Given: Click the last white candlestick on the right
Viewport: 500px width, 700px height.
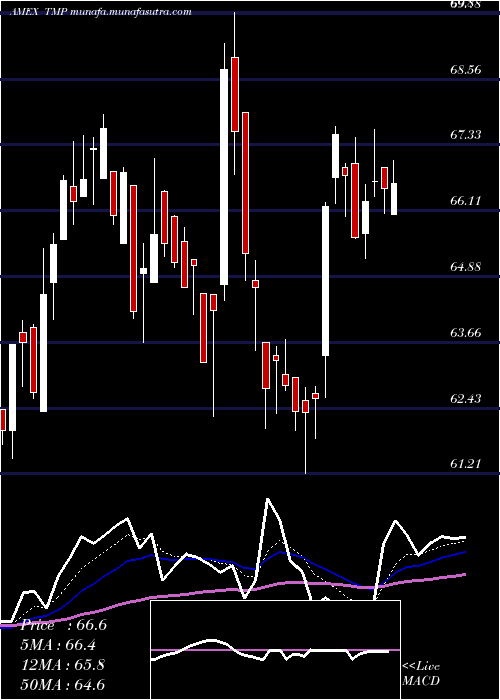Looking at the screenshot, I should click(x=394, y=199).
